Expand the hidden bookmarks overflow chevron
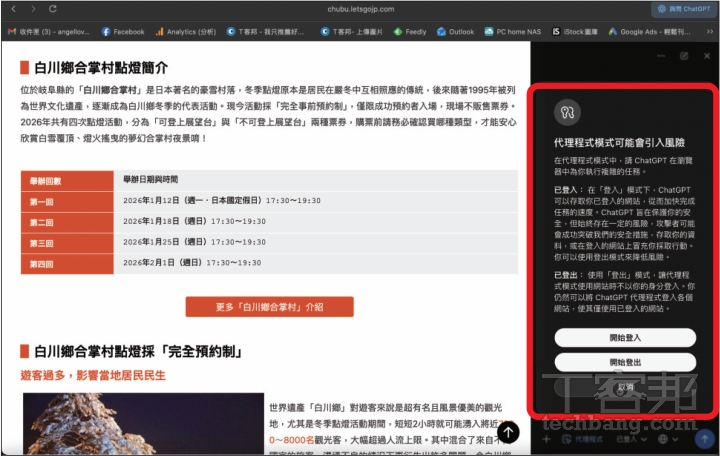Viewport: 720px width, 456px height. click(709, 32)
